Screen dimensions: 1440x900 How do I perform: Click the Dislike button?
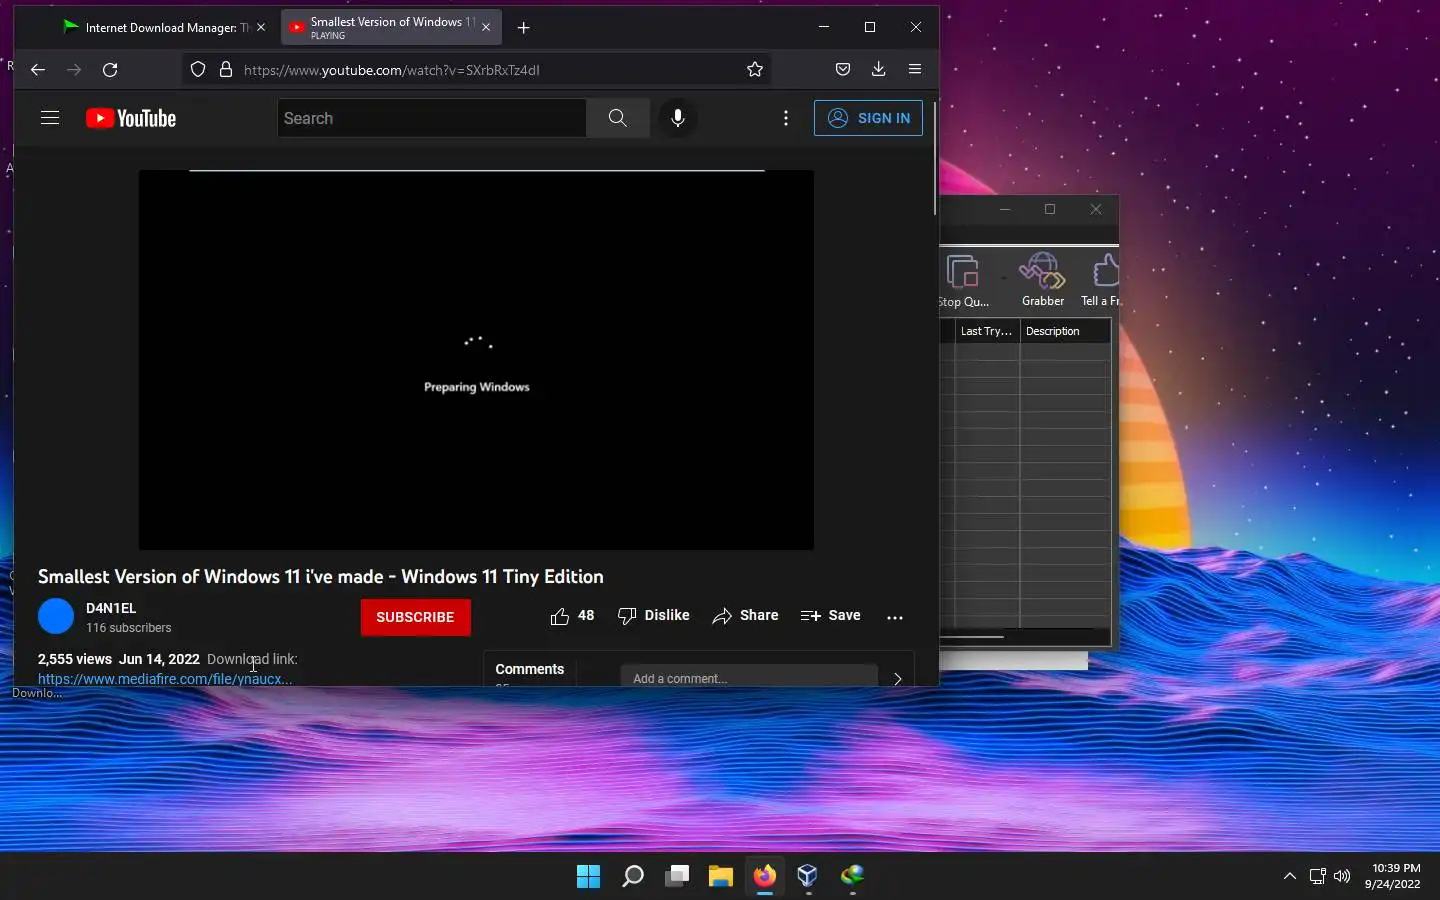click(654, 616)
